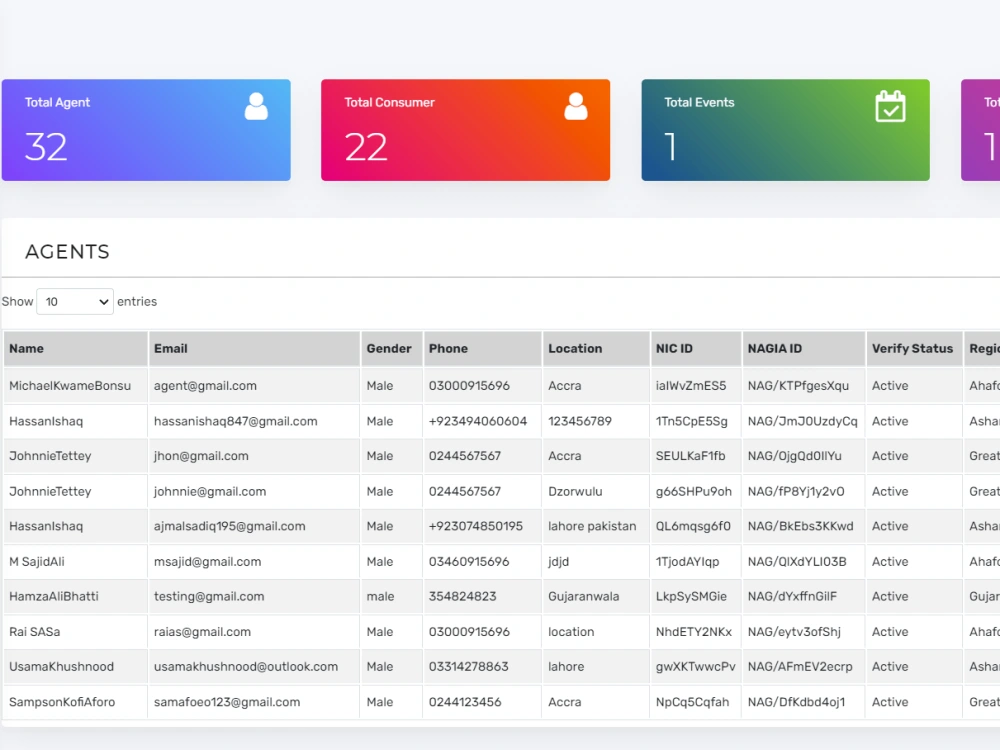Click NIC ID LkpSySMGie
The width and height of the screenshot is (1000, 750).
691,596
